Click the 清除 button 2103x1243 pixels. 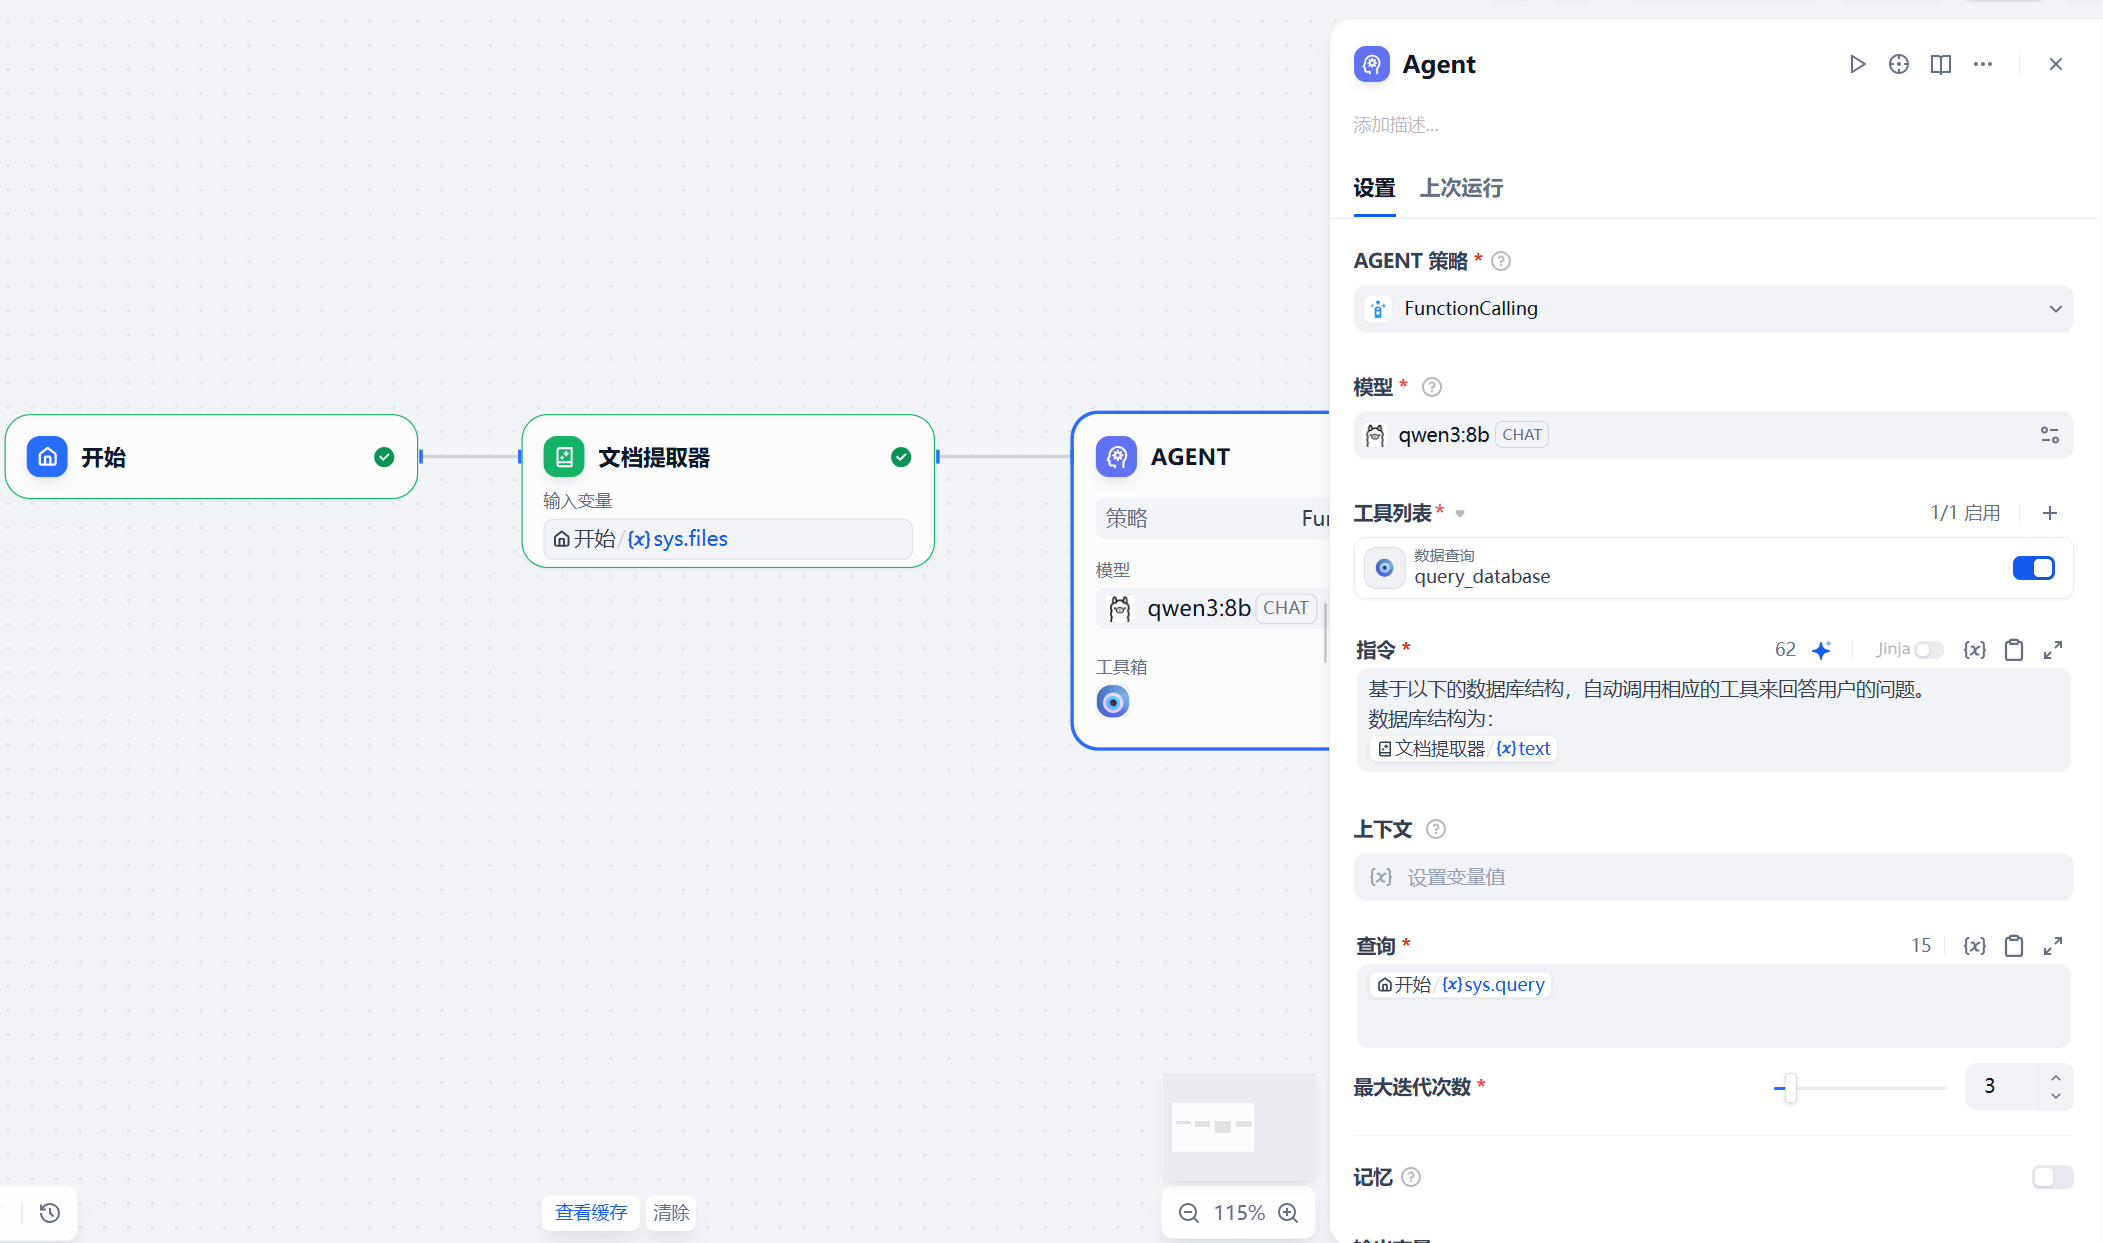671,1213
